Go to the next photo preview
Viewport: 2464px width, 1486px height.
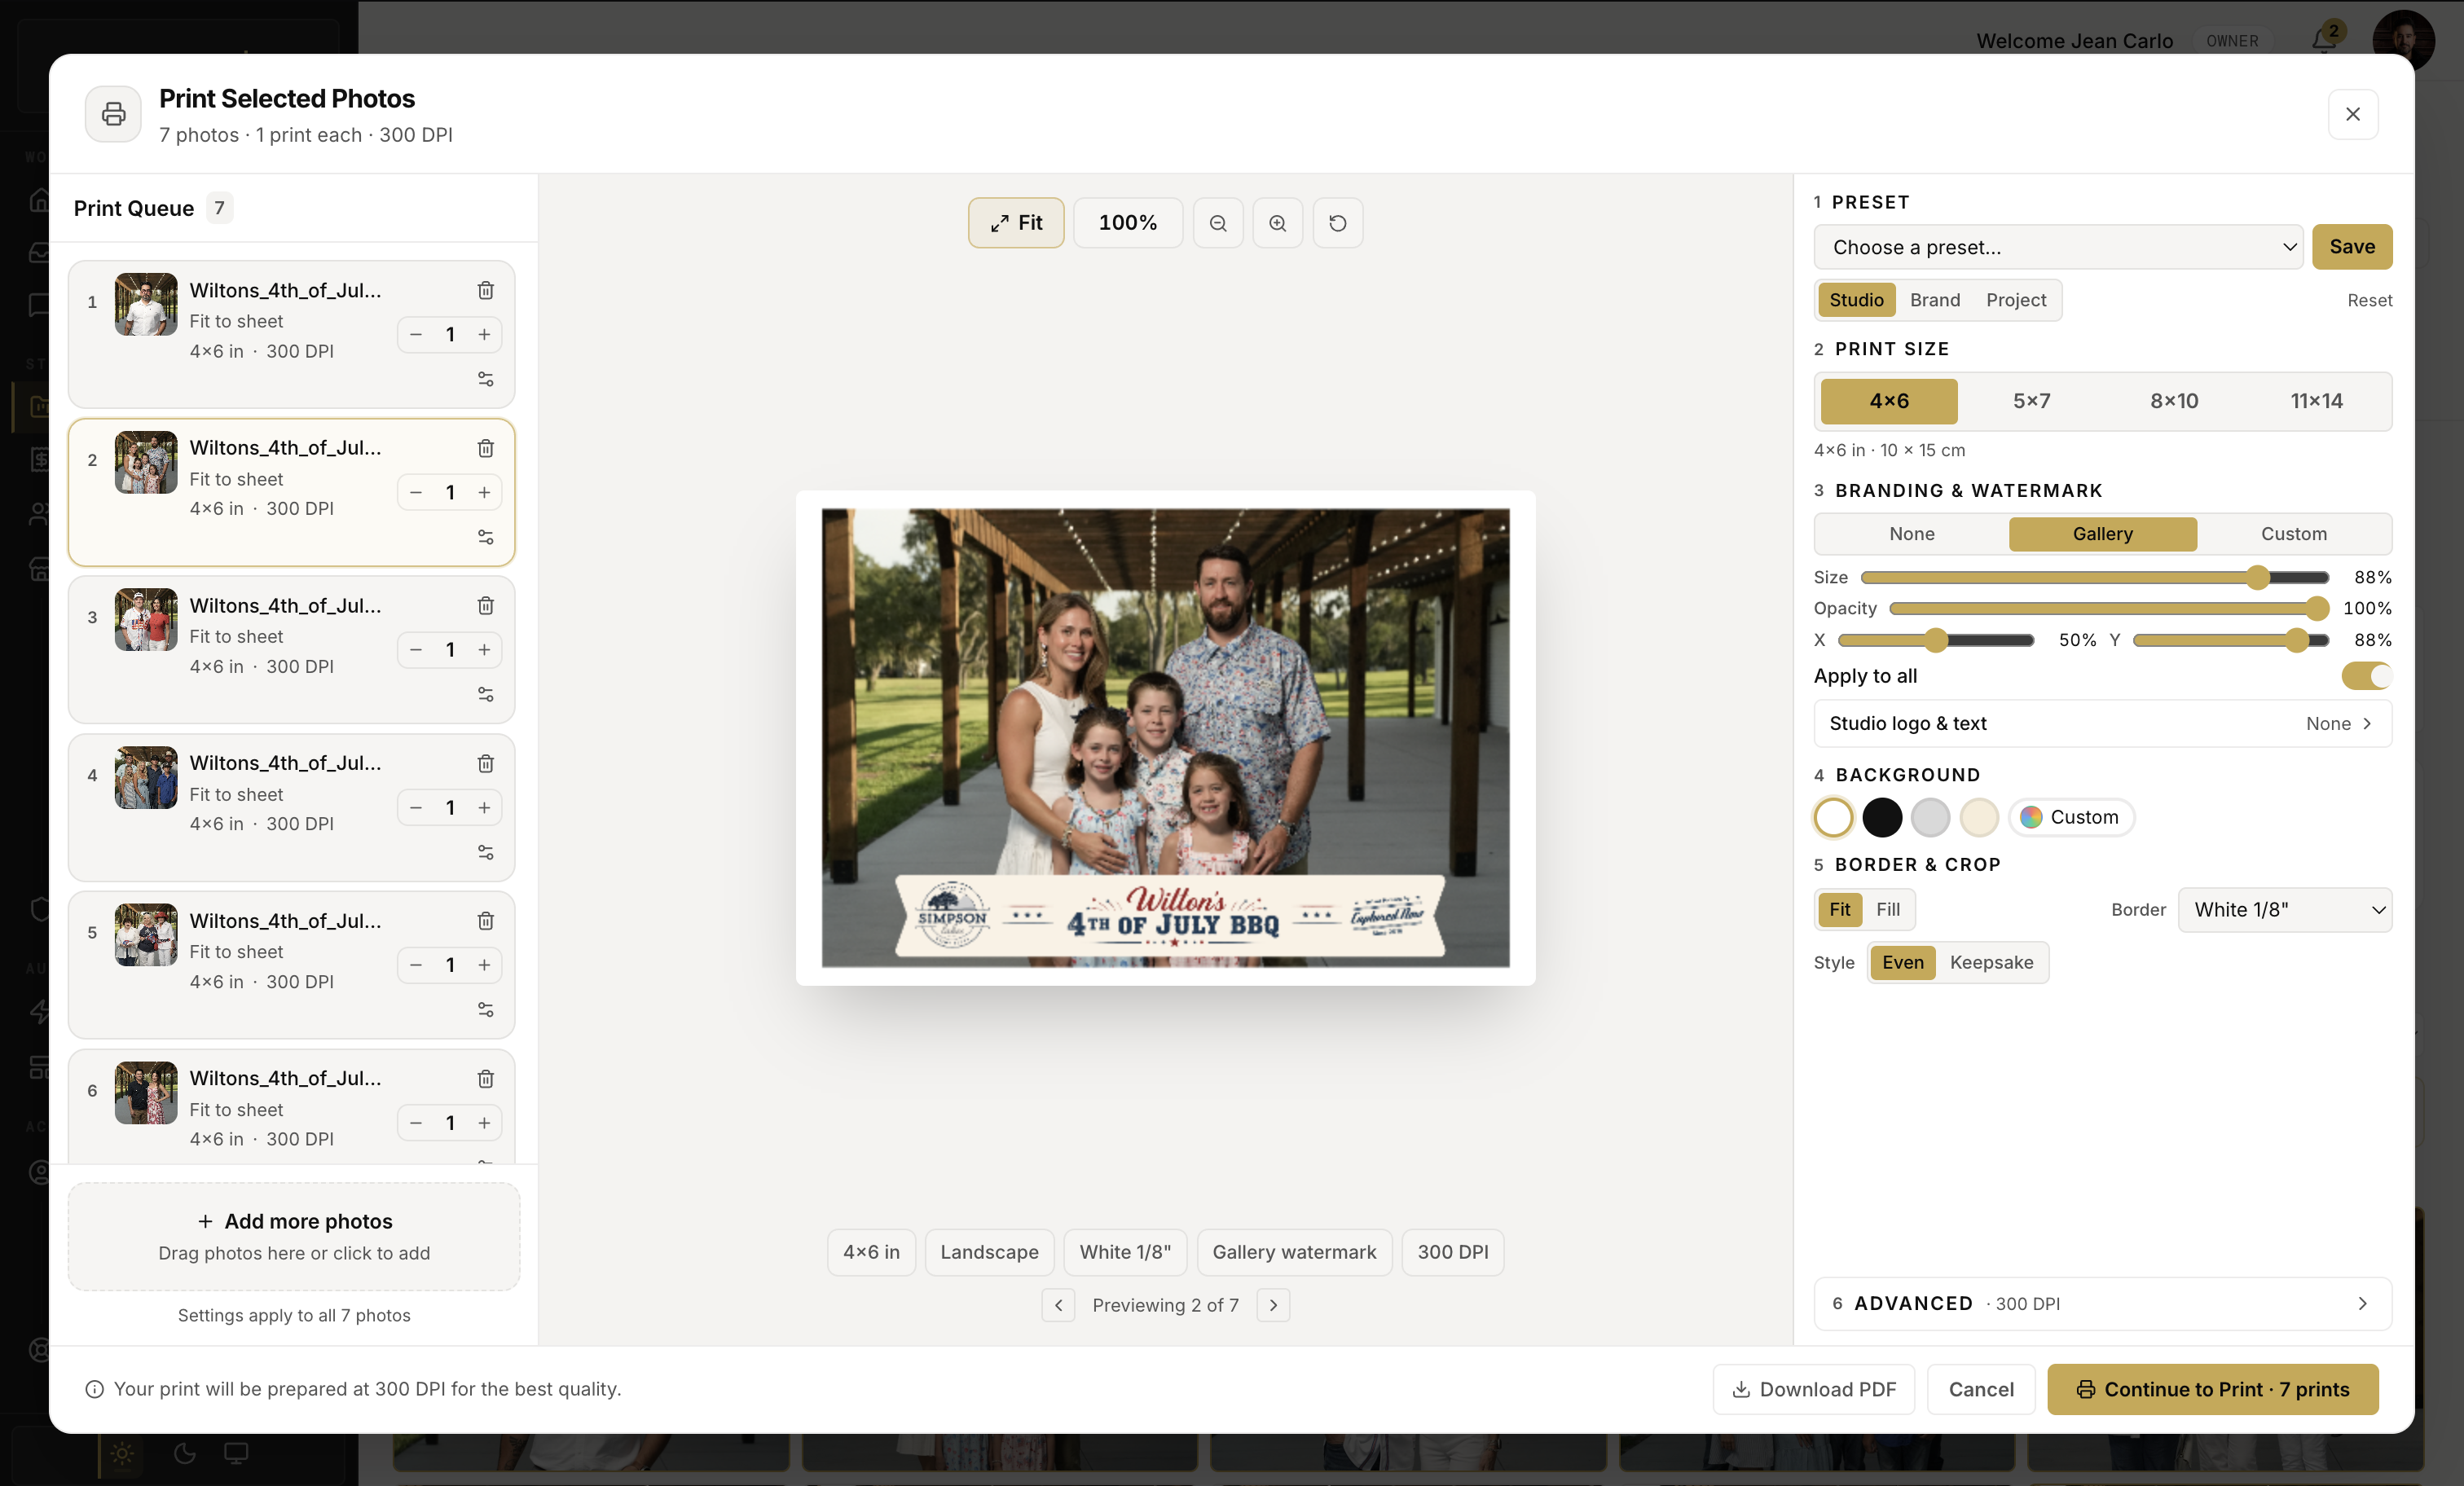(x=1273, y=1305)
